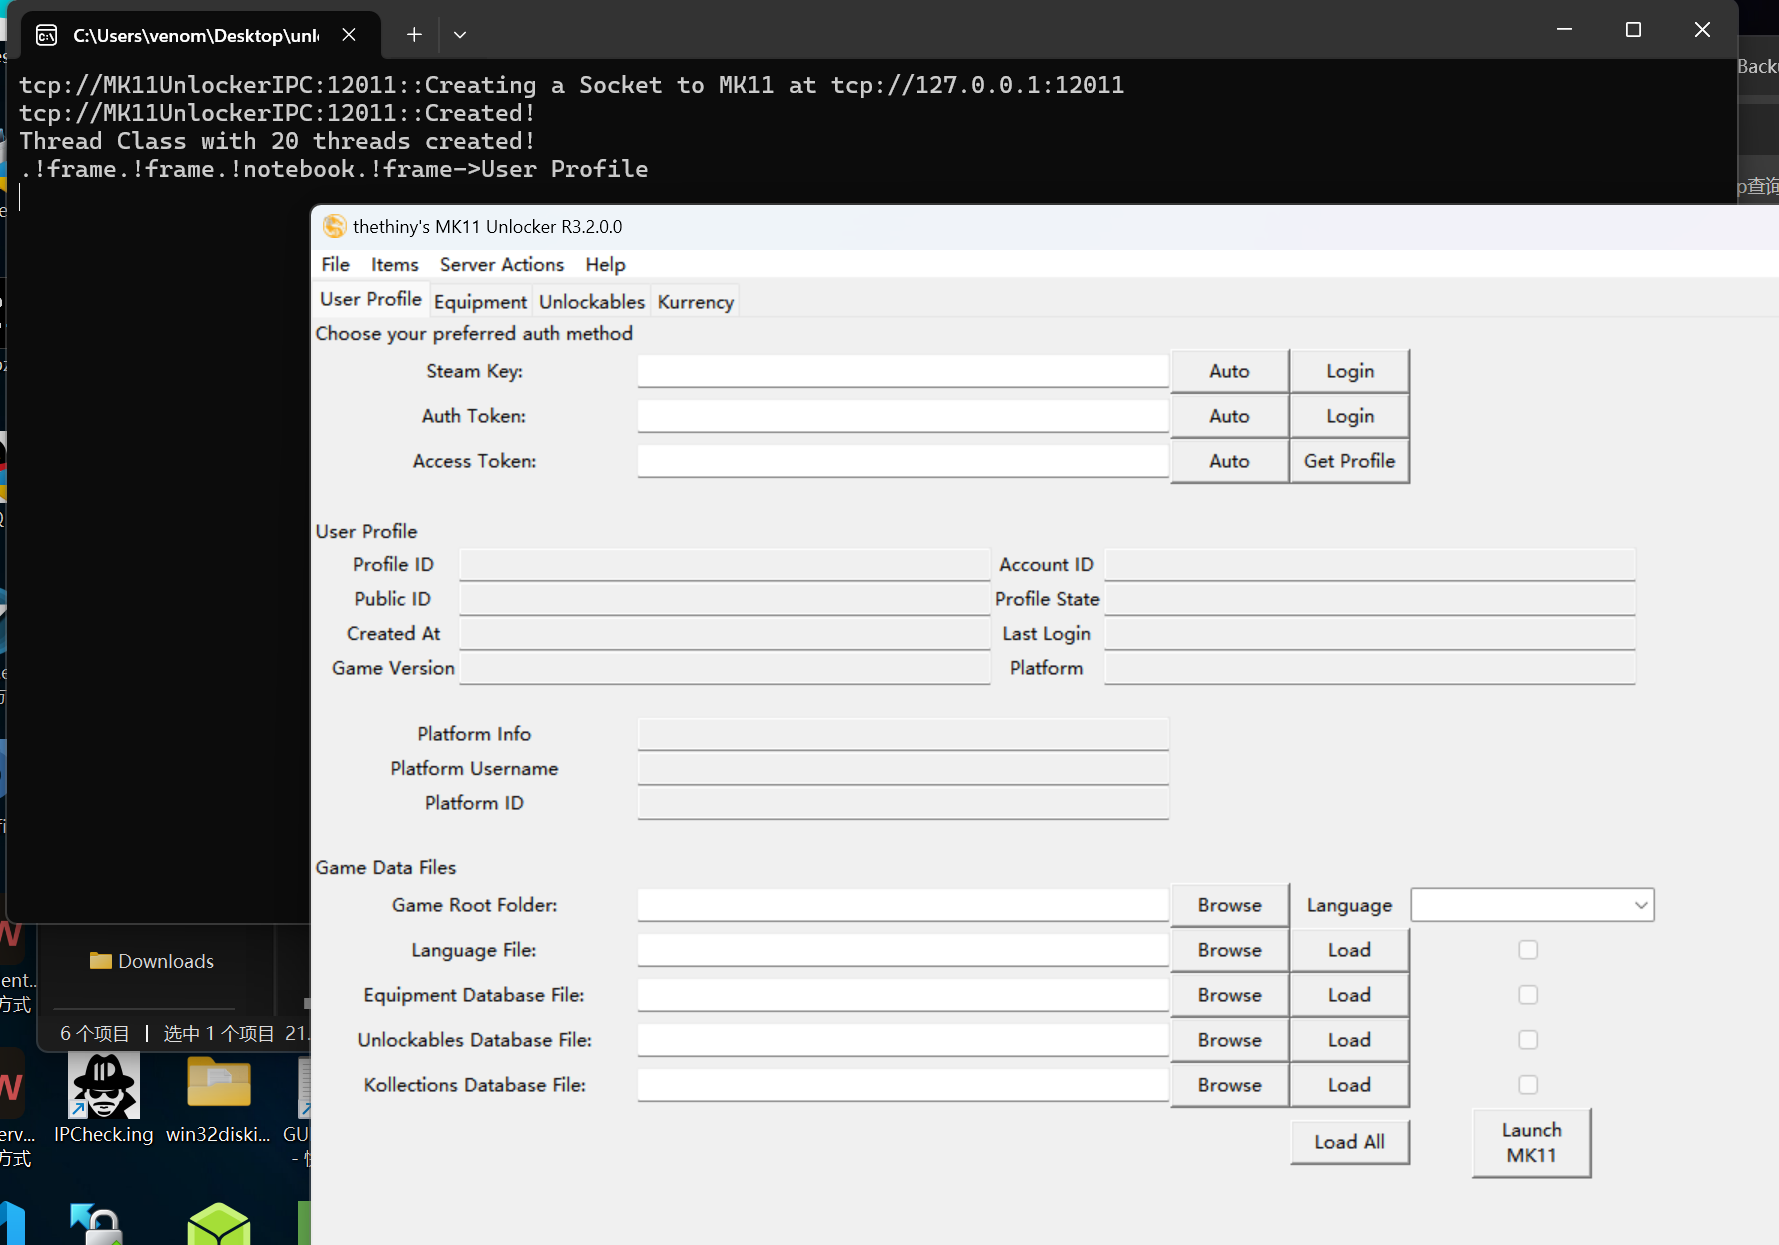
Task: Open a new terminal tab with plus icon
Action: (x=414, y=35)
